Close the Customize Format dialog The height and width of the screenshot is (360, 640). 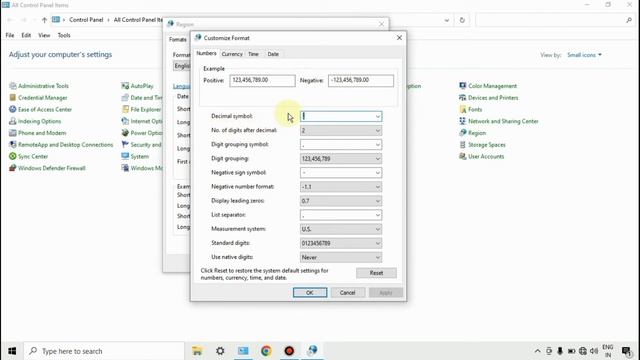coord(399,38)
